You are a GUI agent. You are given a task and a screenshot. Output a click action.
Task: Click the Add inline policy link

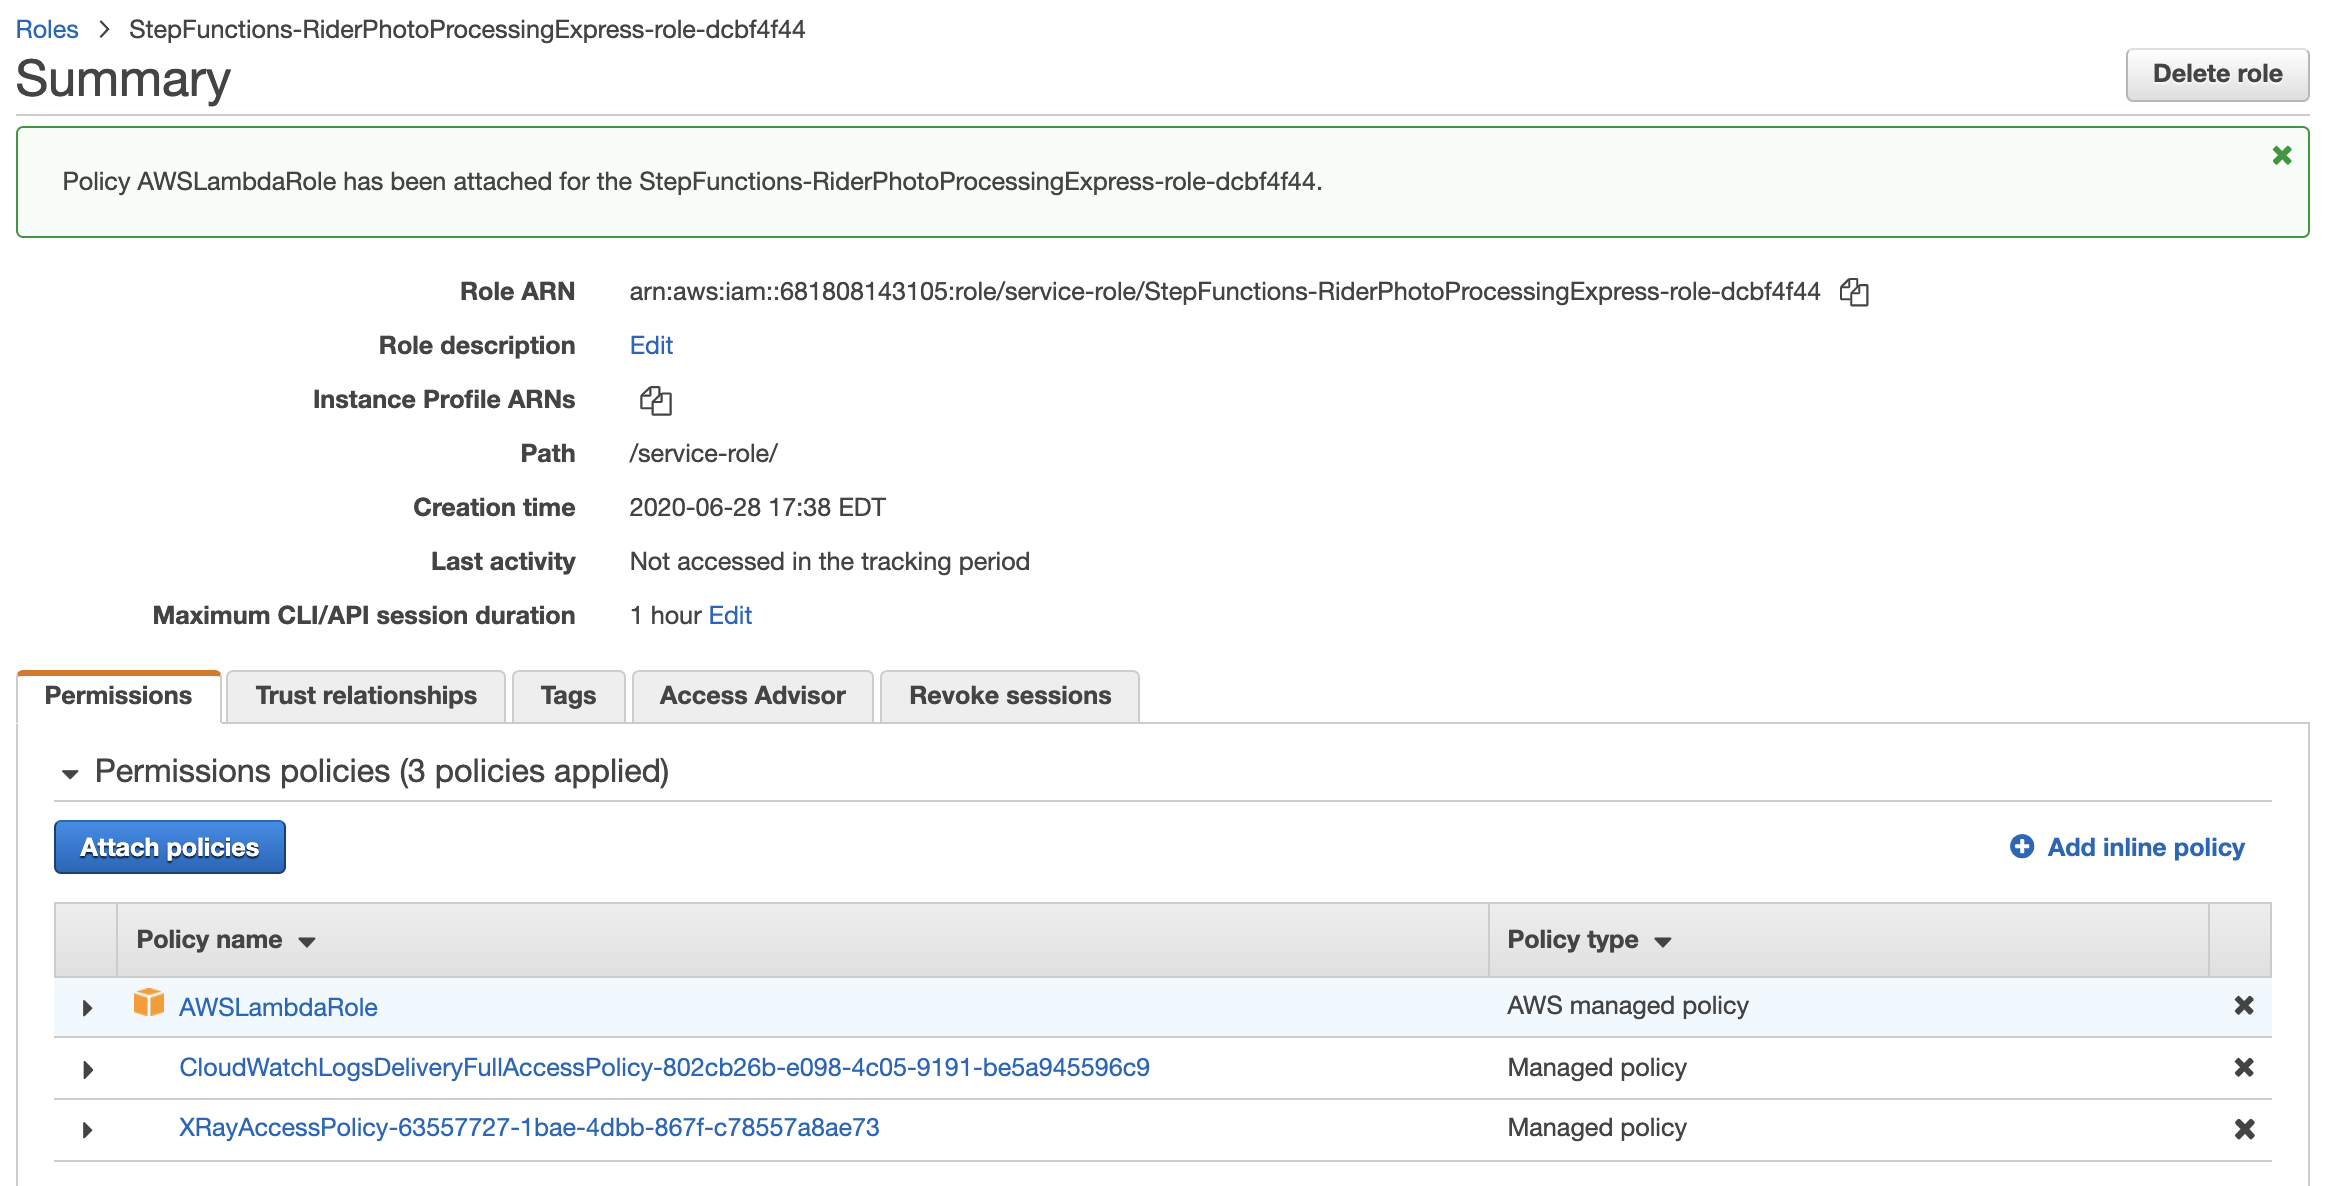[x=2146, y=847]
